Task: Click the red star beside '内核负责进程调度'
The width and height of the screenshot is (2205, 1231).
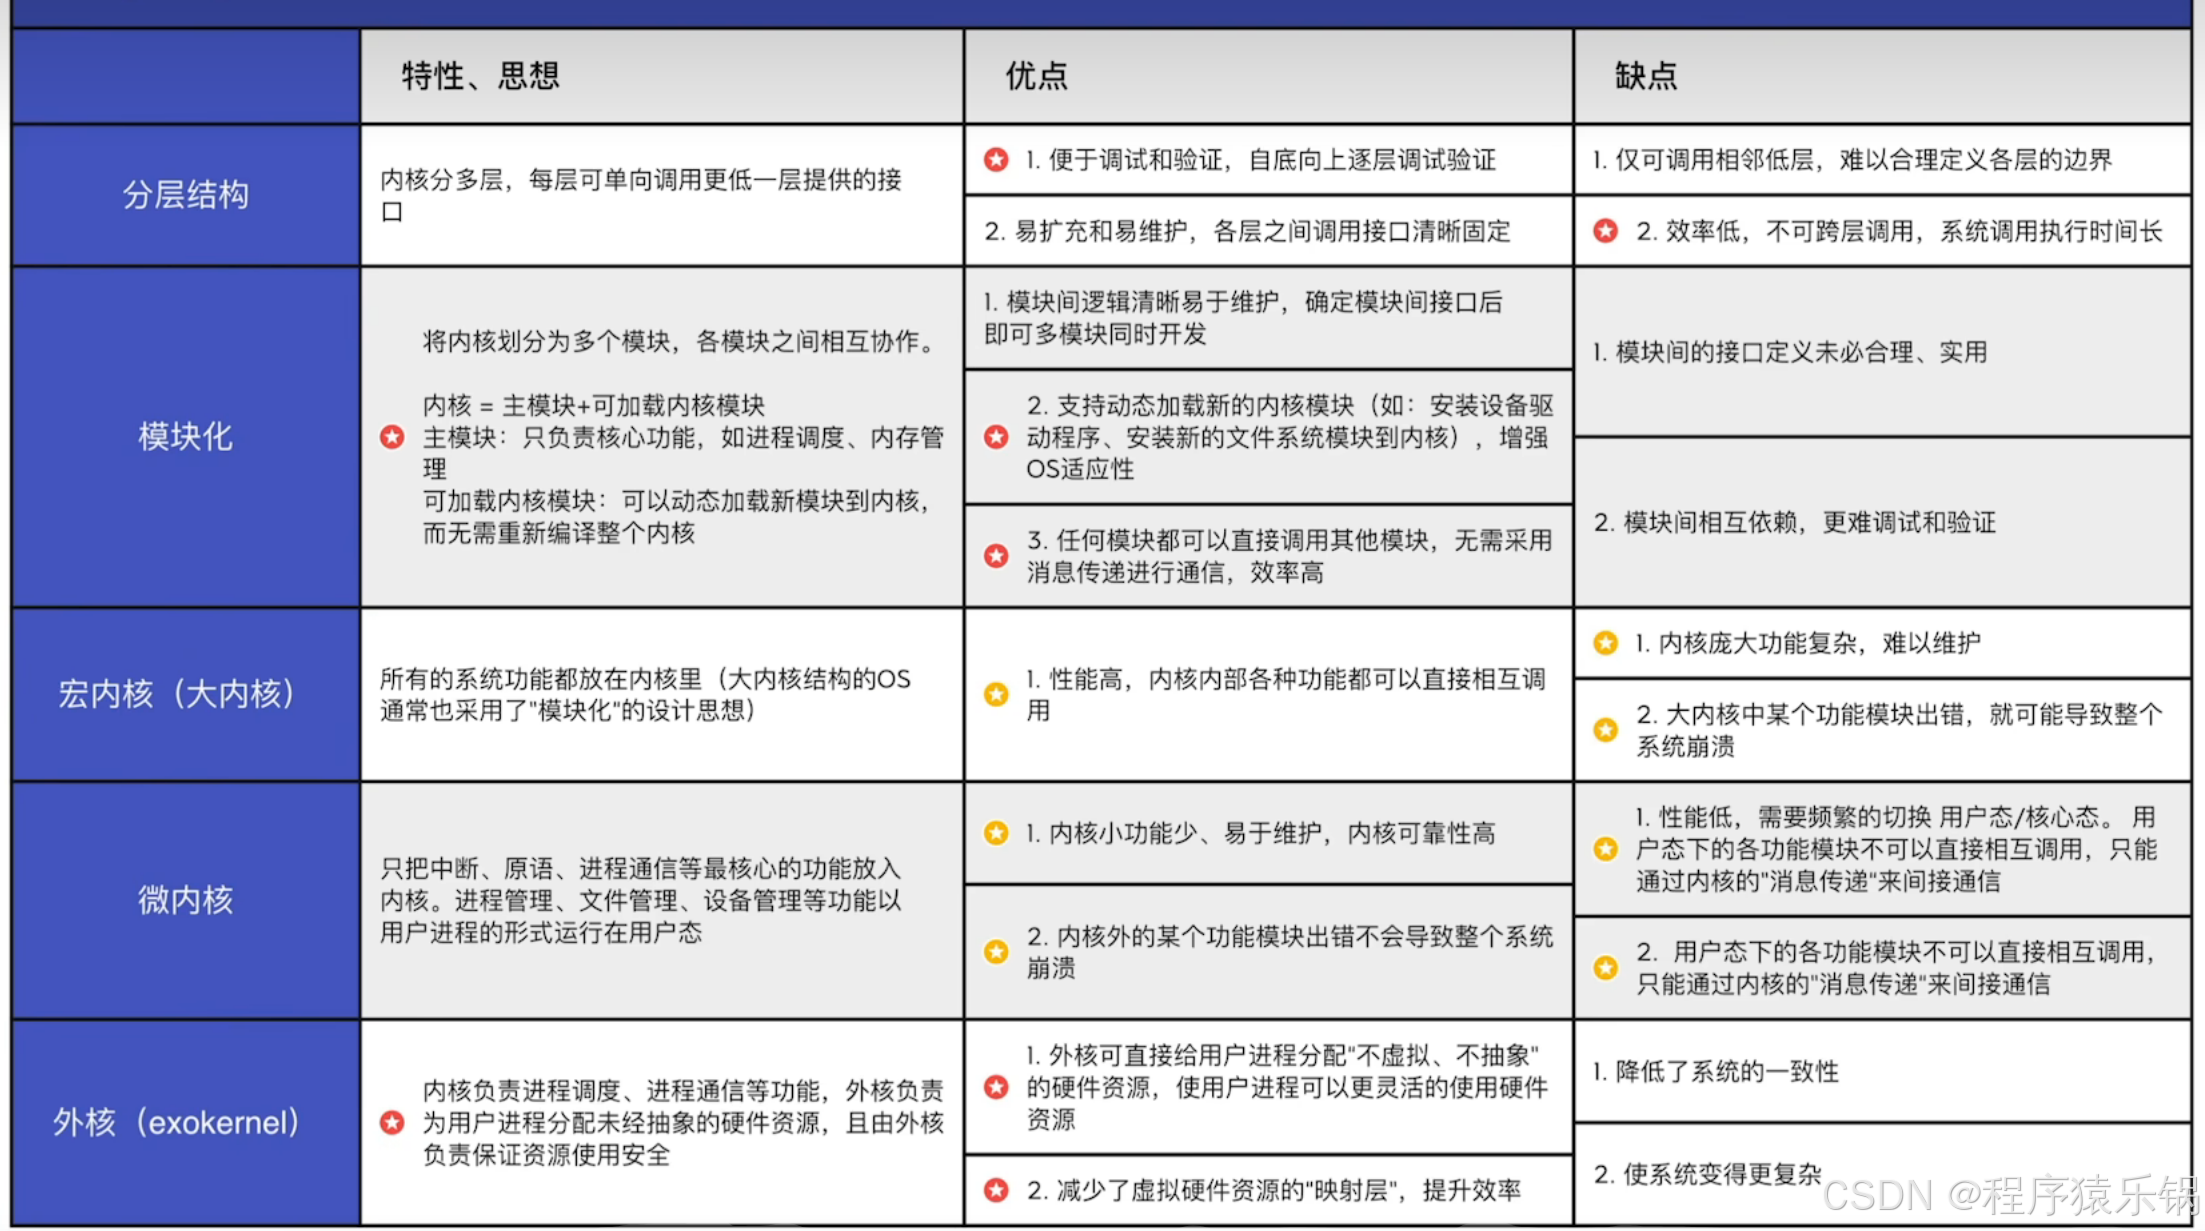Action: (x=392, y=1123)
